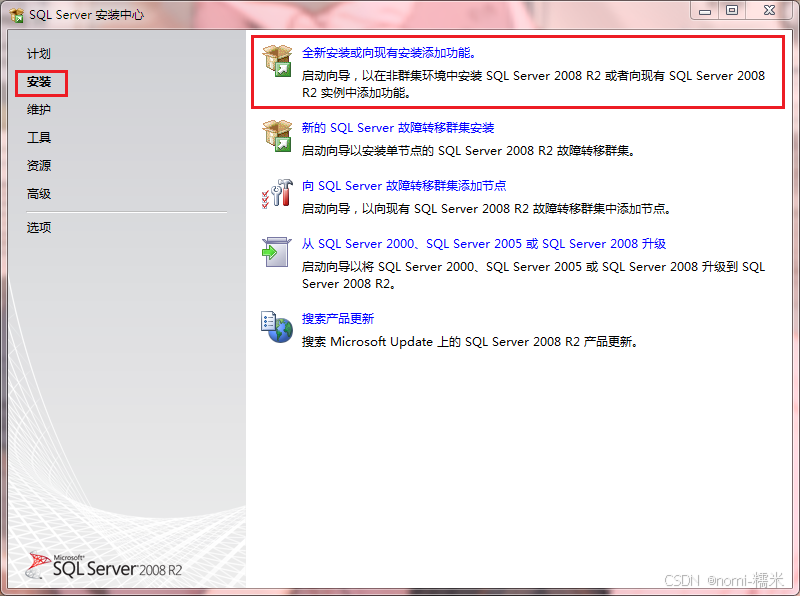Start 全新安装或向现有安装添加功能 link
The image size is (800, 596).
(389, 53)
